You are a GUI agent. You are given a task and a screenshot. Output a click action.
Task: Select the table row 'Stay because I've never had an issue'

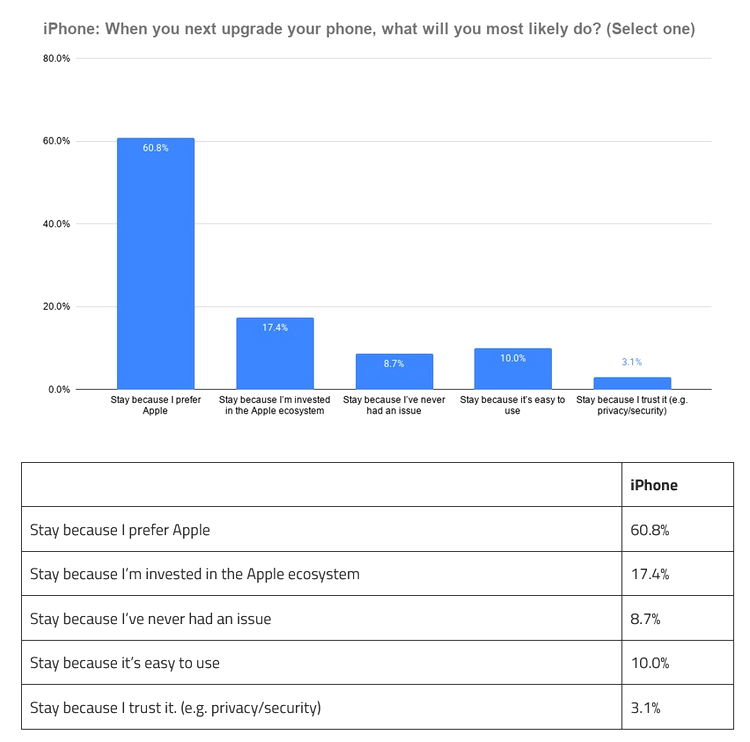151,619
